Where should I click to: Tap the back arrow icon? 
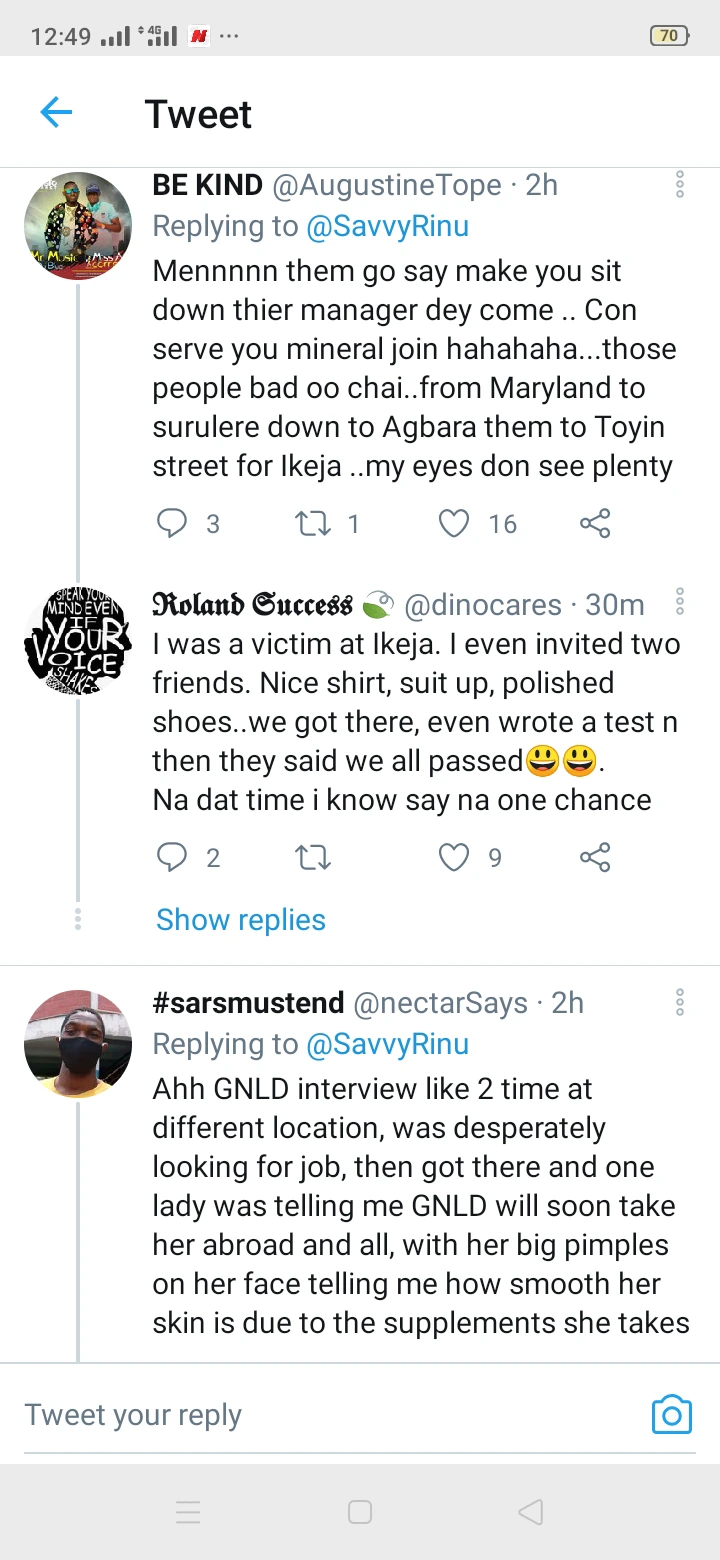pos(56,113)
